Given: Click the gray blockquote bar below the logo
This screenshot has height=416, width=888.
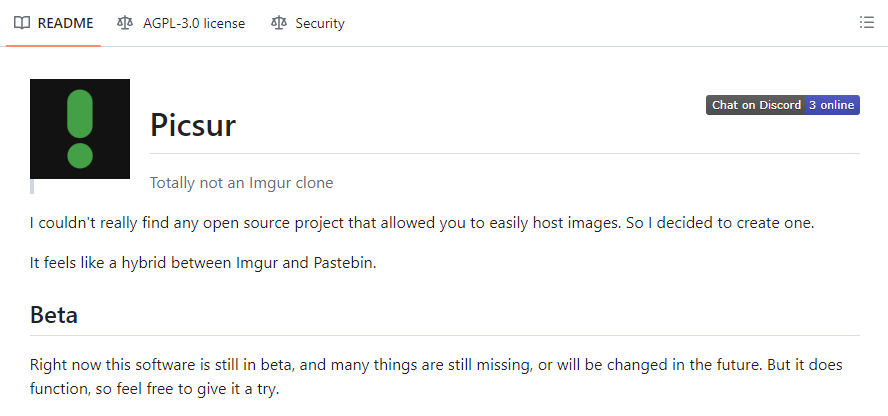Looking at the screenshot, I should point(32,186).
